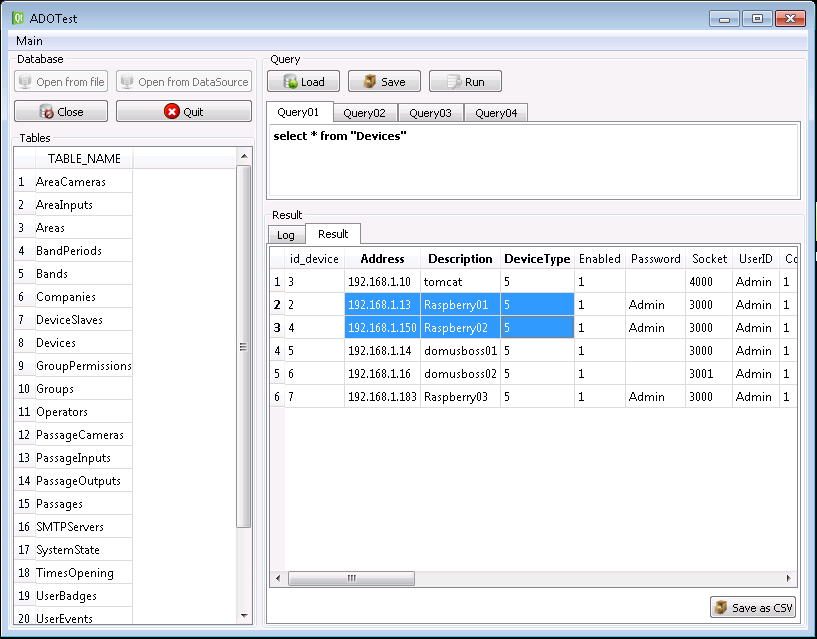Image resolution: width=817 pixels, height=639 pixels.
Task: Click the TABLE_NAME column header
Action: [84, 158]
